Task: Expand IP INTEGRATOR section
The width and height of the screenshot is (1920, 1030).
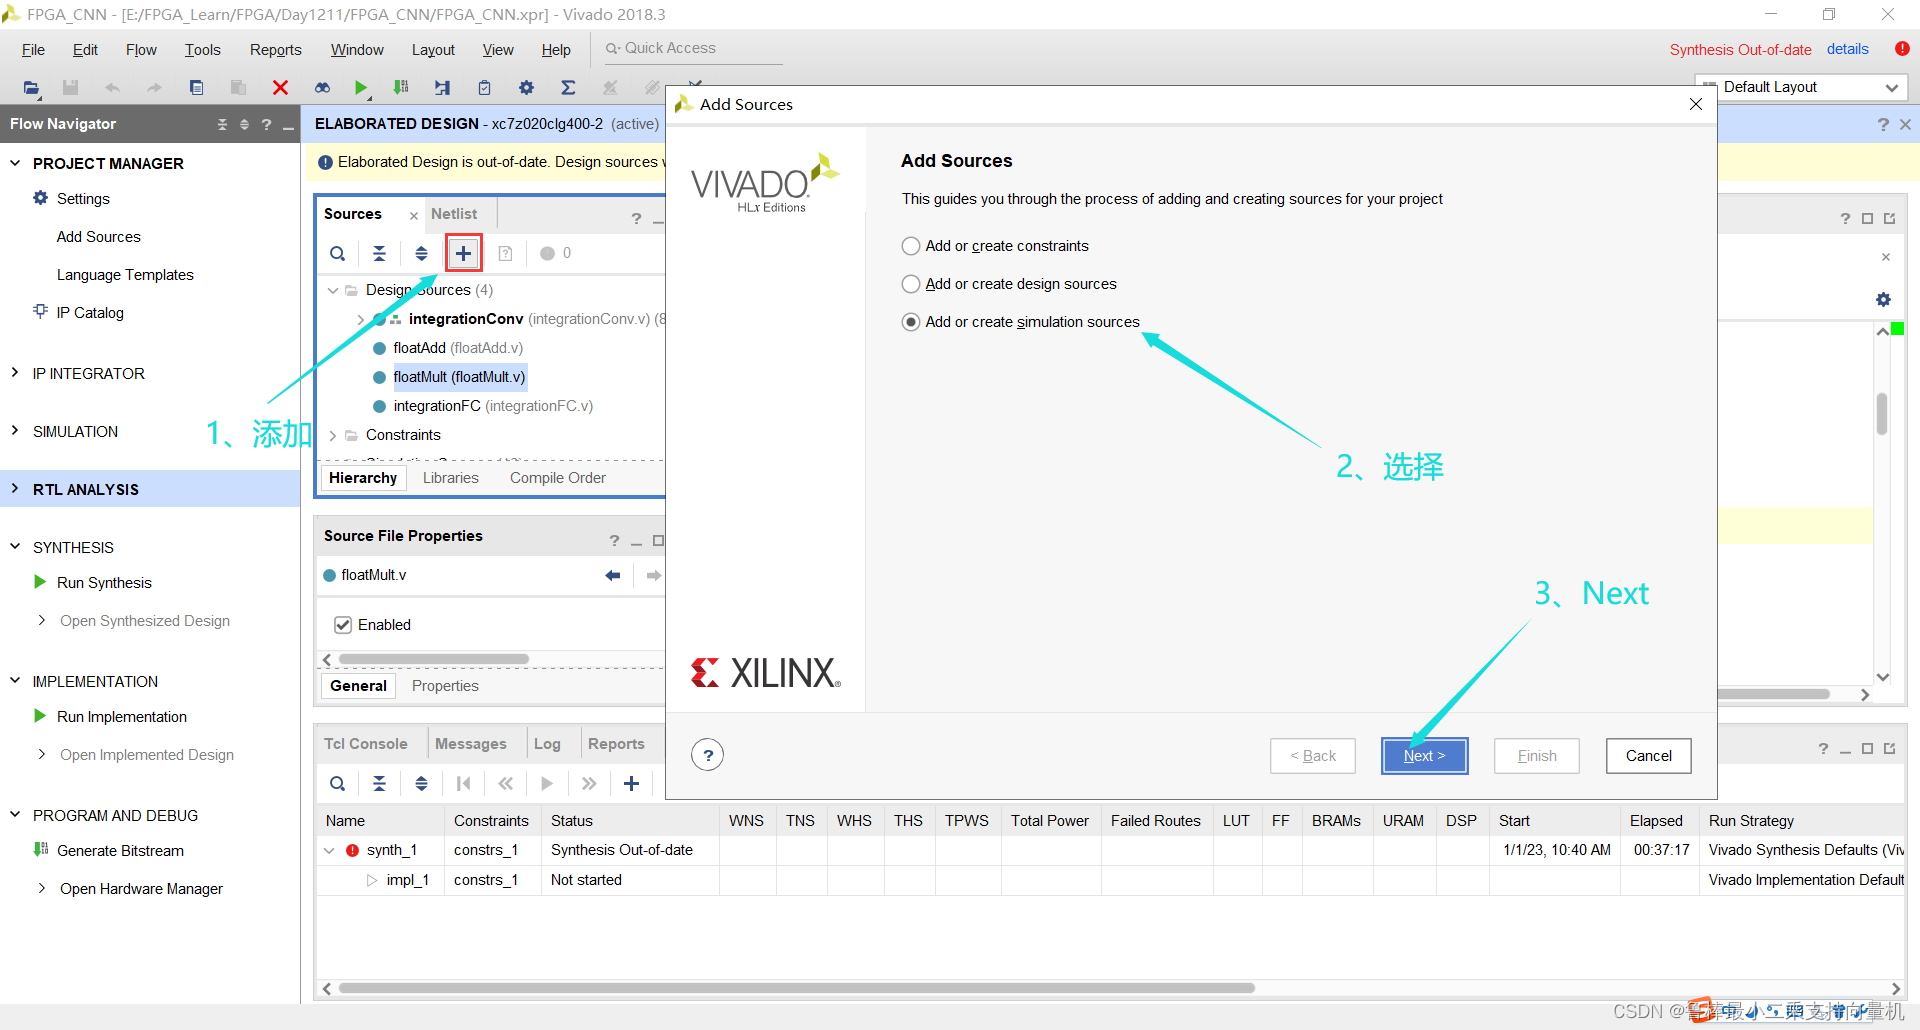Action: click(x=15, y=373)
